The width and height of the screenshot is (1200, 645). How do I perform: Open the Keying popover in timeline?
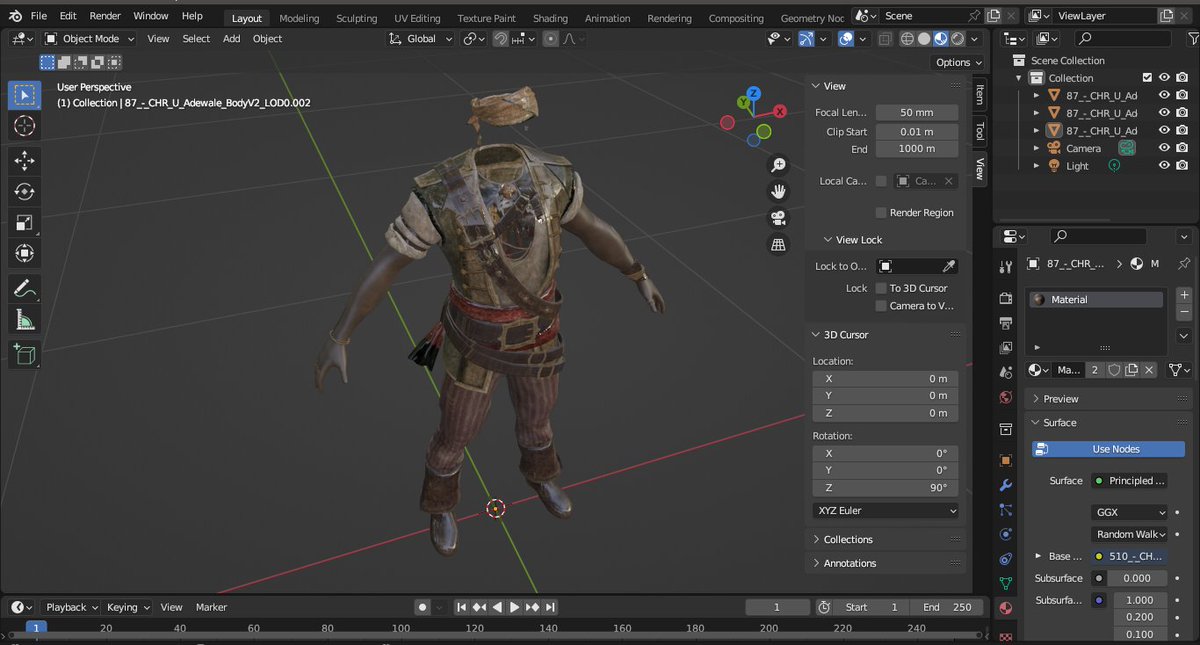(x=128, y=607)
